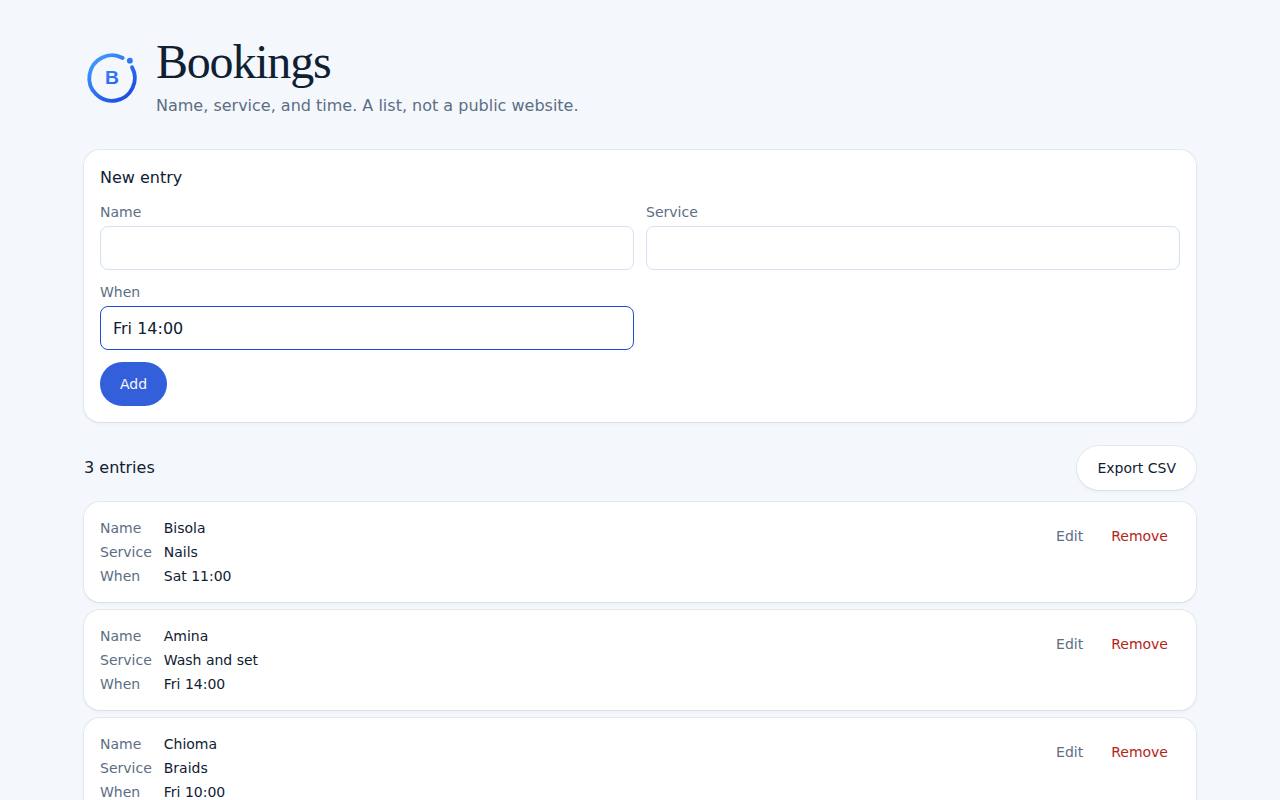This screenshot has height=800, width=1280.
Task: Click the name "Amina" in the list
Action: (x=186, y=636)
